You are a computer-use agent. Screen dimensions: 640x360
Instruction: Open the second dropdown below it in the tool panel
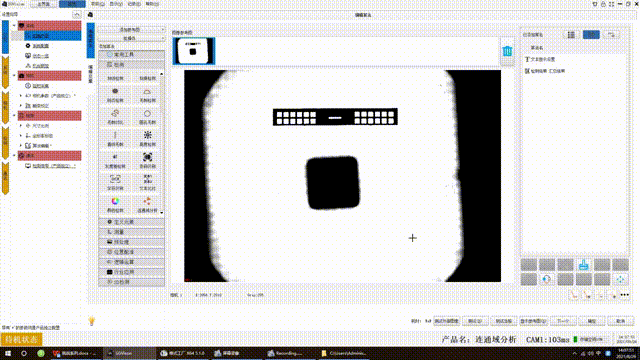tap(131, 38)
